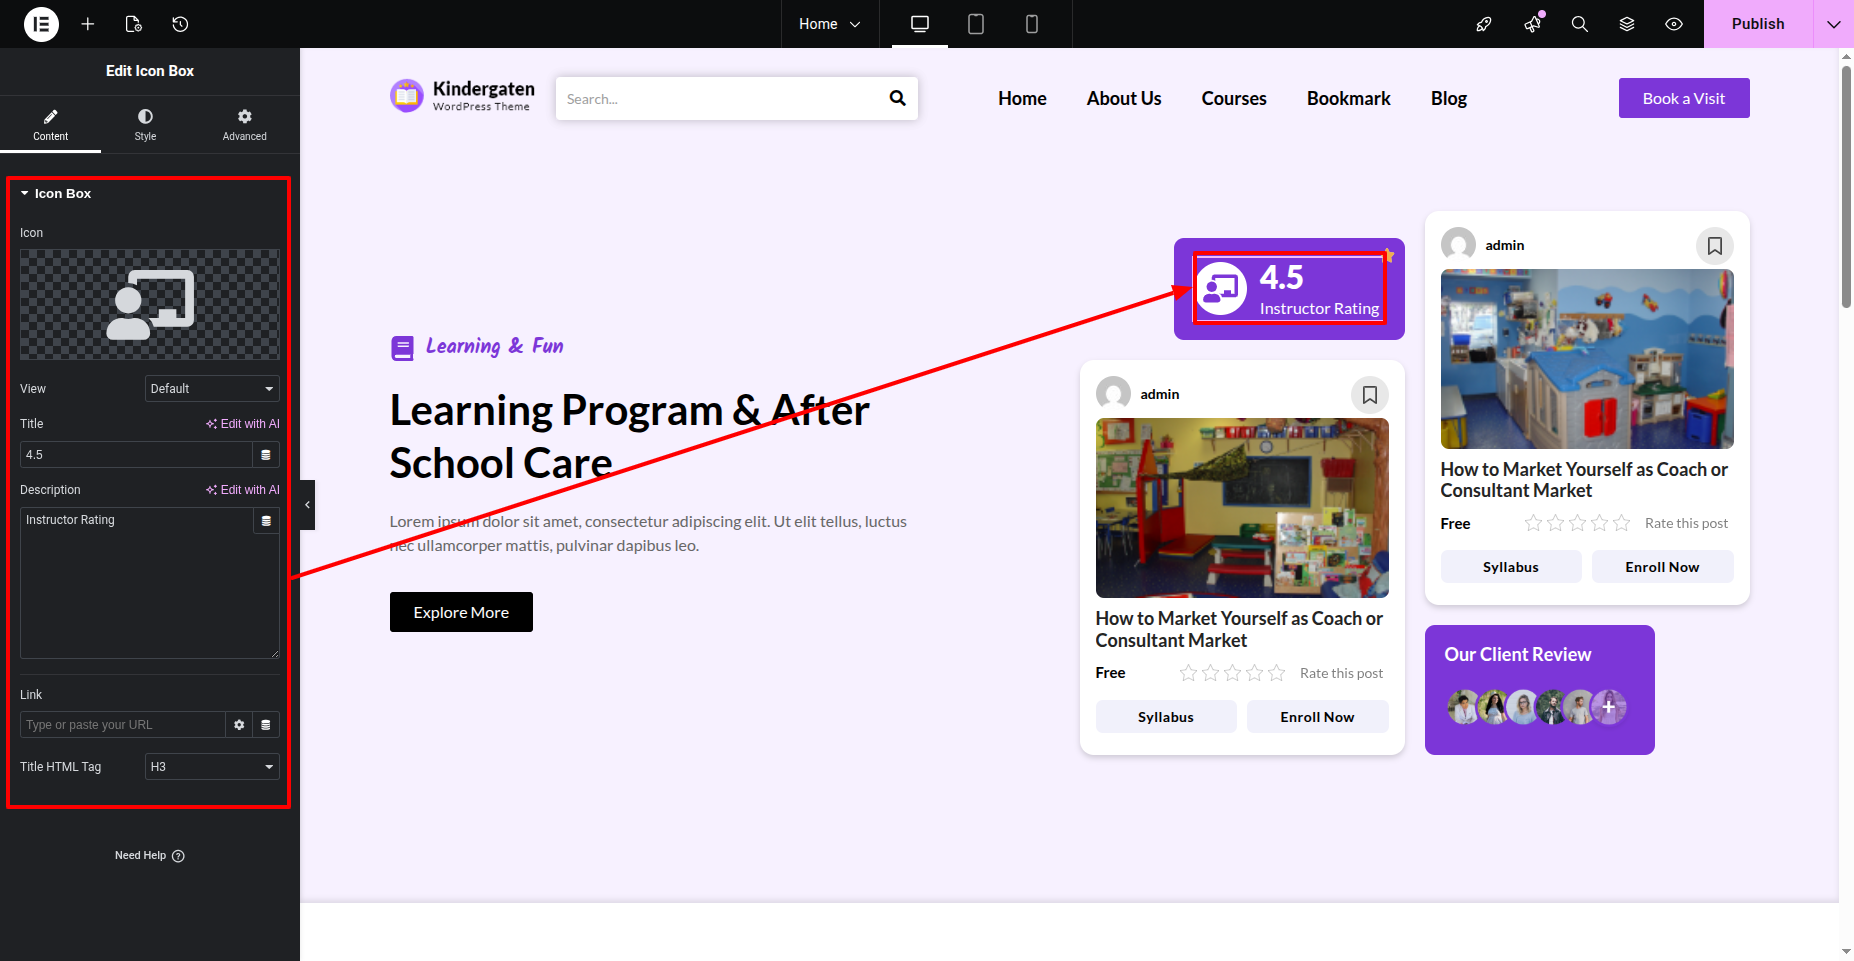This screenshot has height=961, width=1854.
Task: Click the Add Element plus icon
Action: [88, 24]
